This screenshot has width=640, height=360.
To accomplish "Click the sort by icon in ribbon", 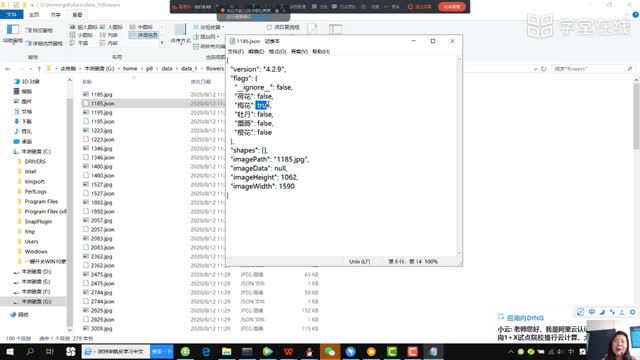I will [180, 33].
